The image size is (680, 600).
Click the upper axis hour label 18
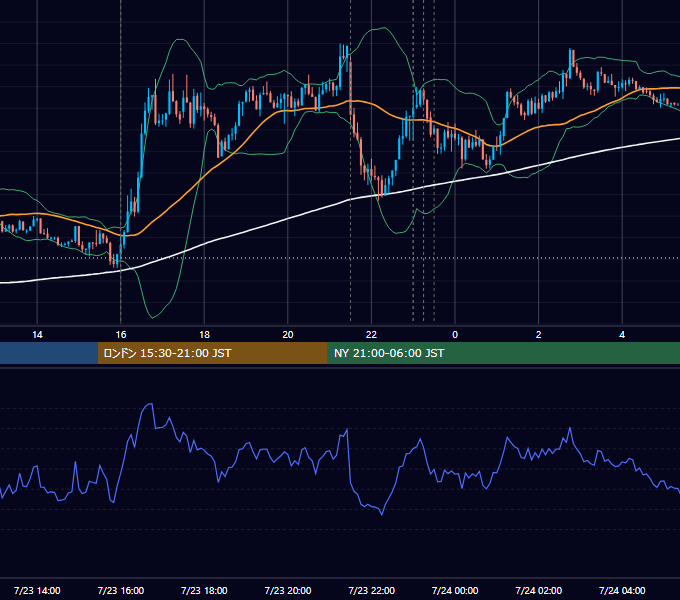(204, 335)
